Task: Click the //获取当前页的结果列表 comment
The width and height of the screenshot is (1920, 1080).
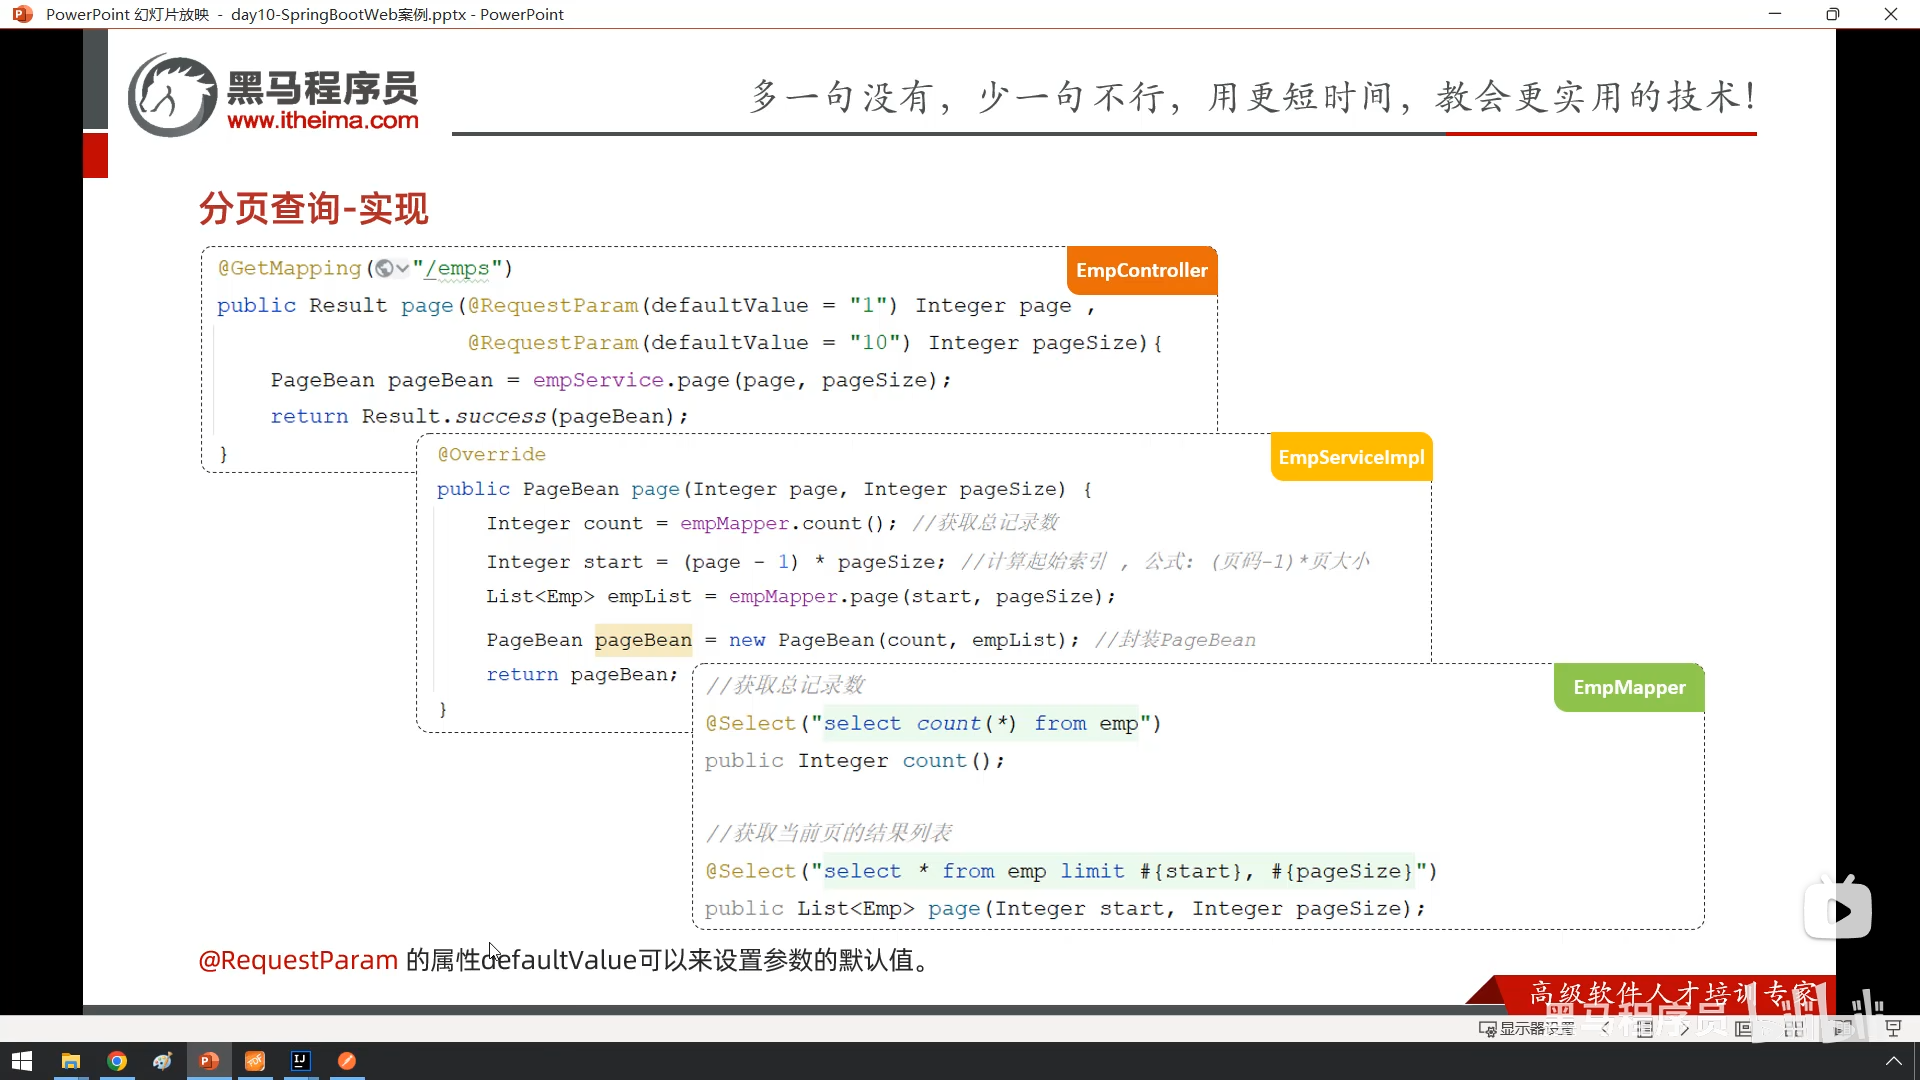Action: click(829, 833)
